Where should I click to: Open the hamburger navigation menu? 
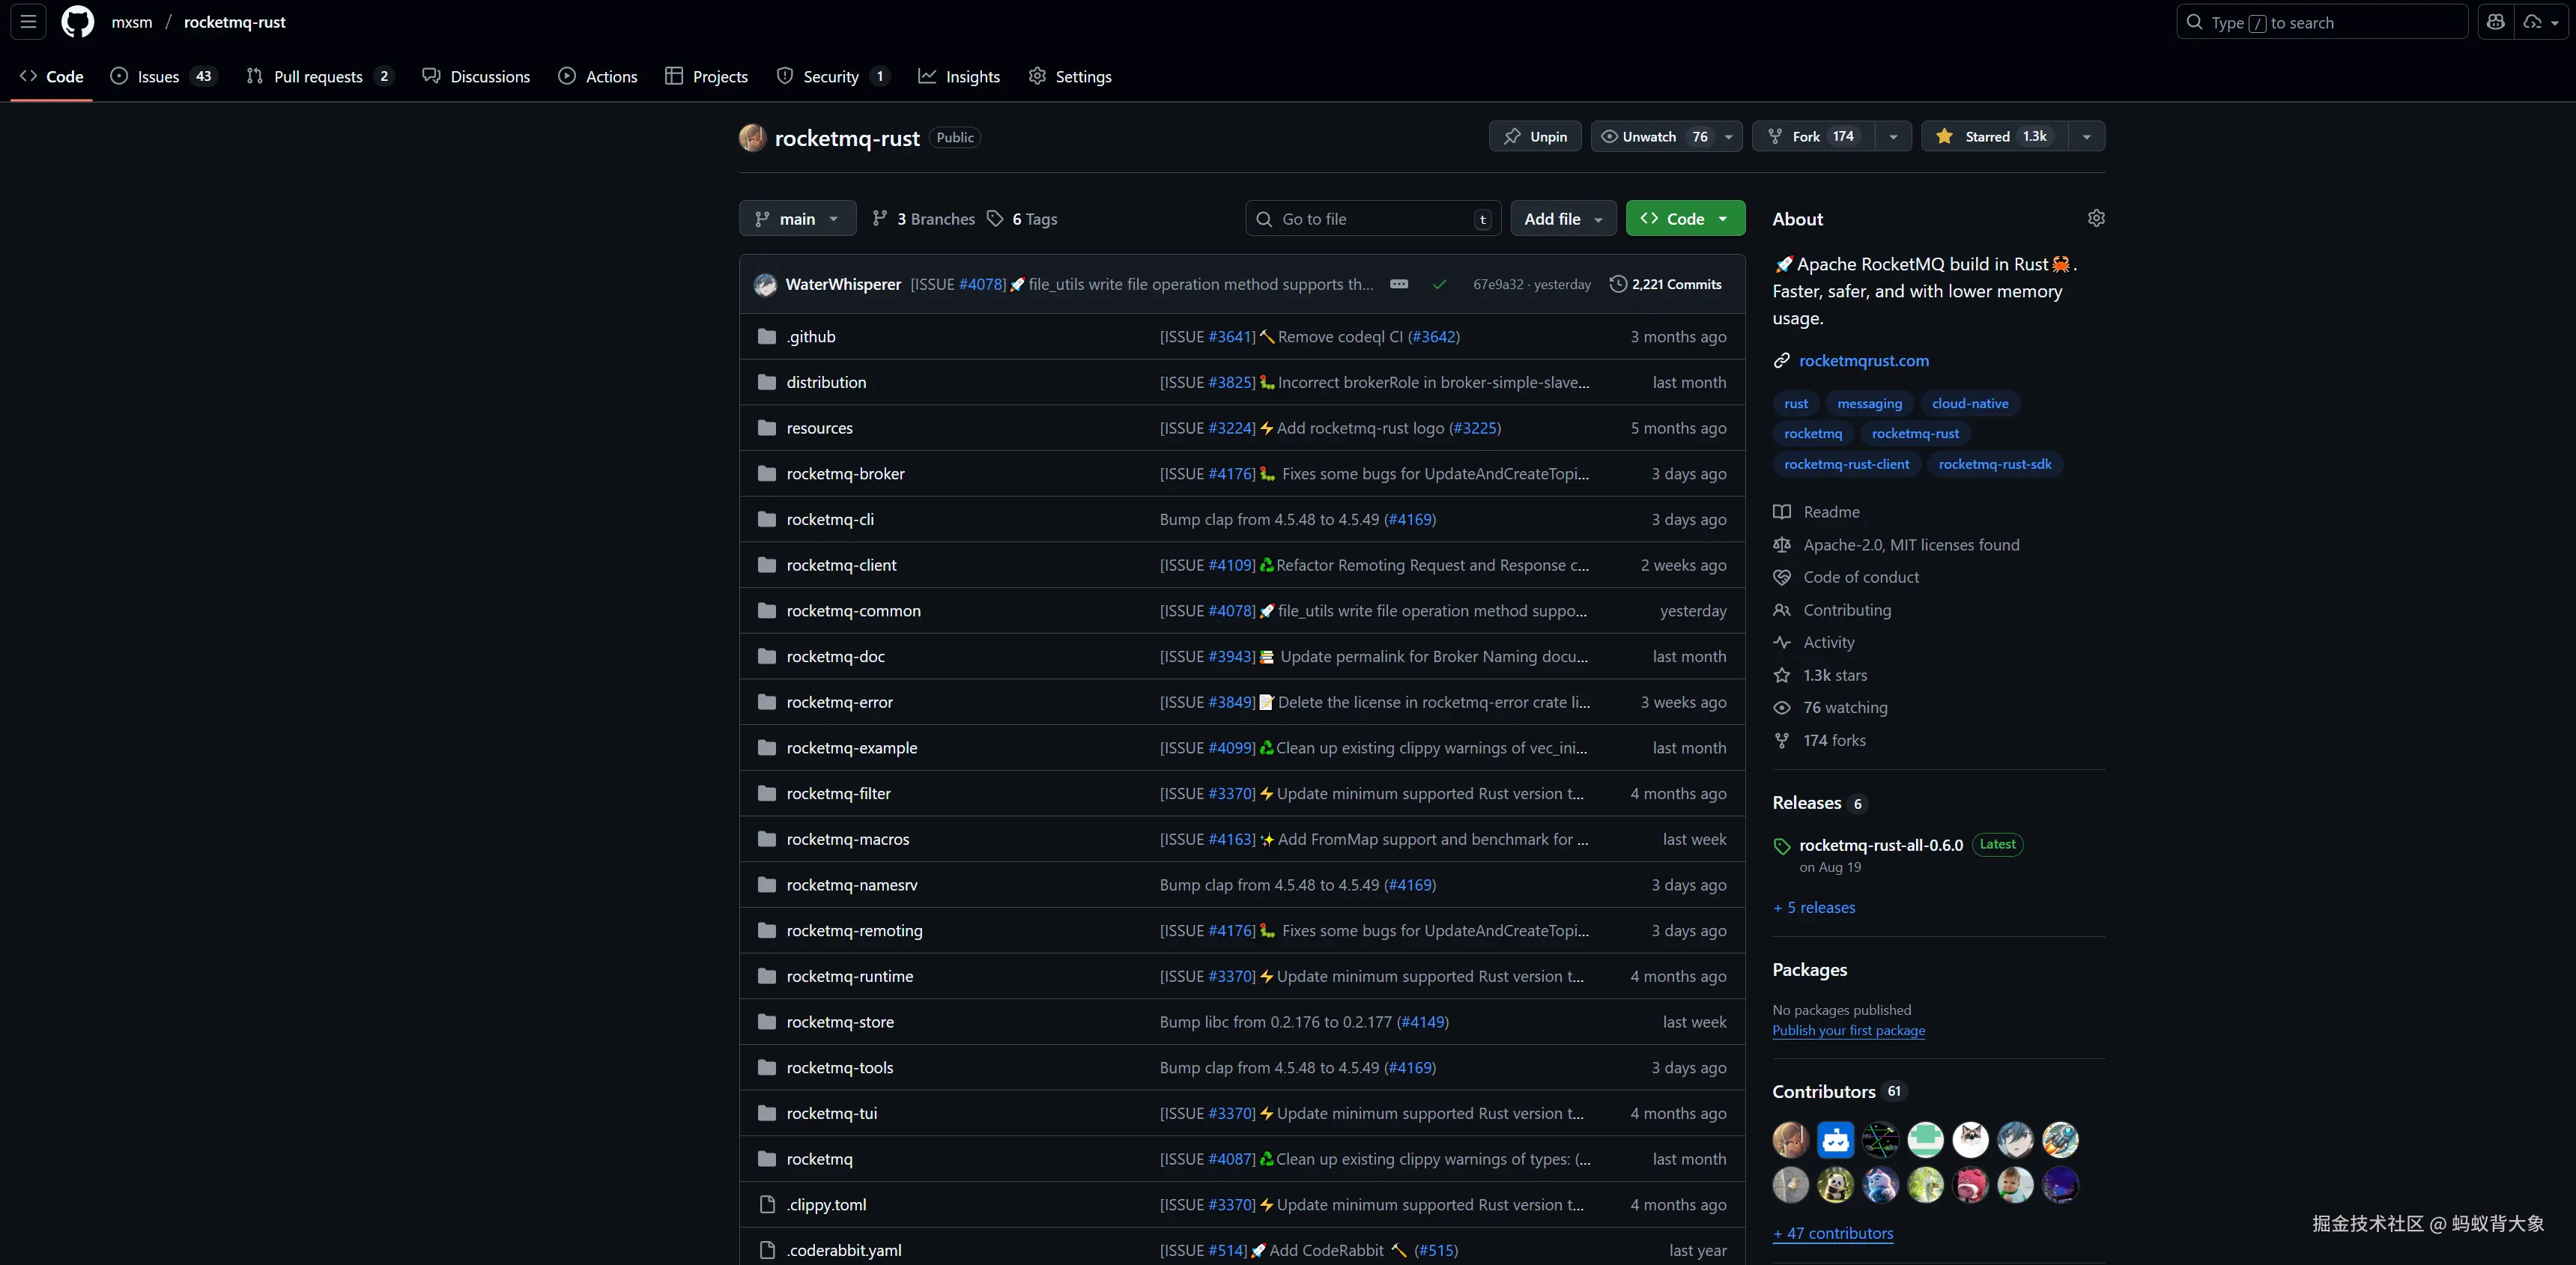(x=29, y=22)
